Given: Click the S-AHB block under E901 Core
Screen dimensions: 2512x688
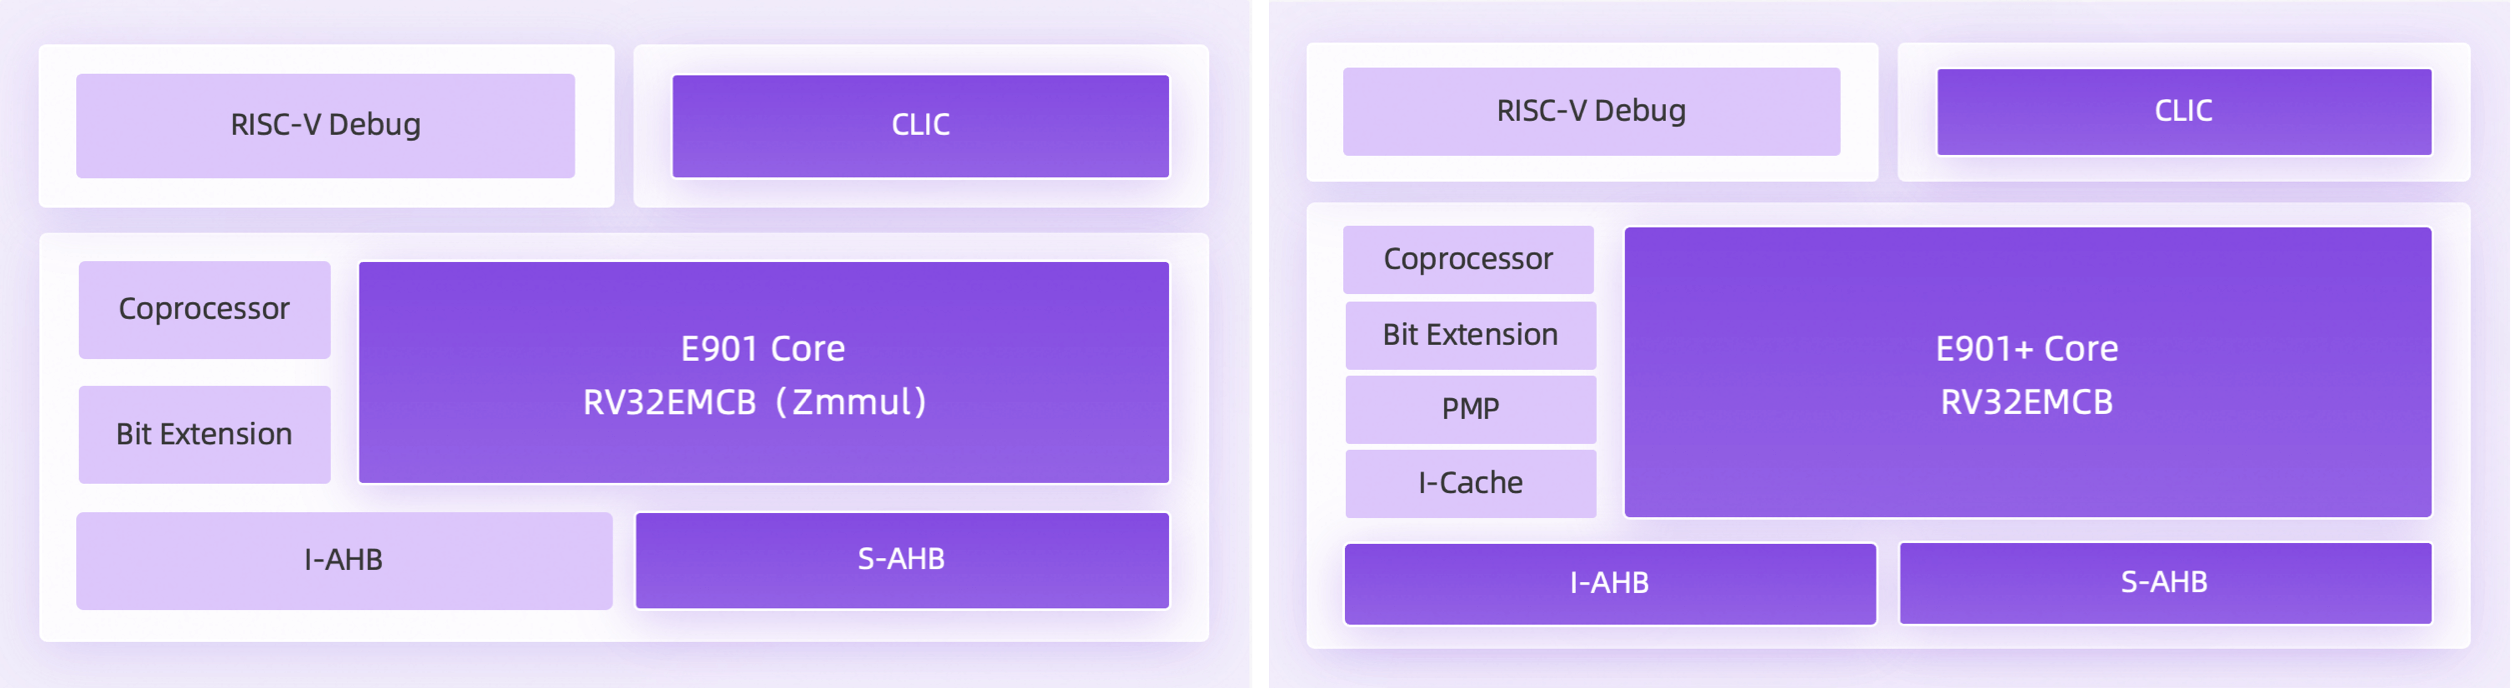Looking at the screenshot, I should 902,561.
